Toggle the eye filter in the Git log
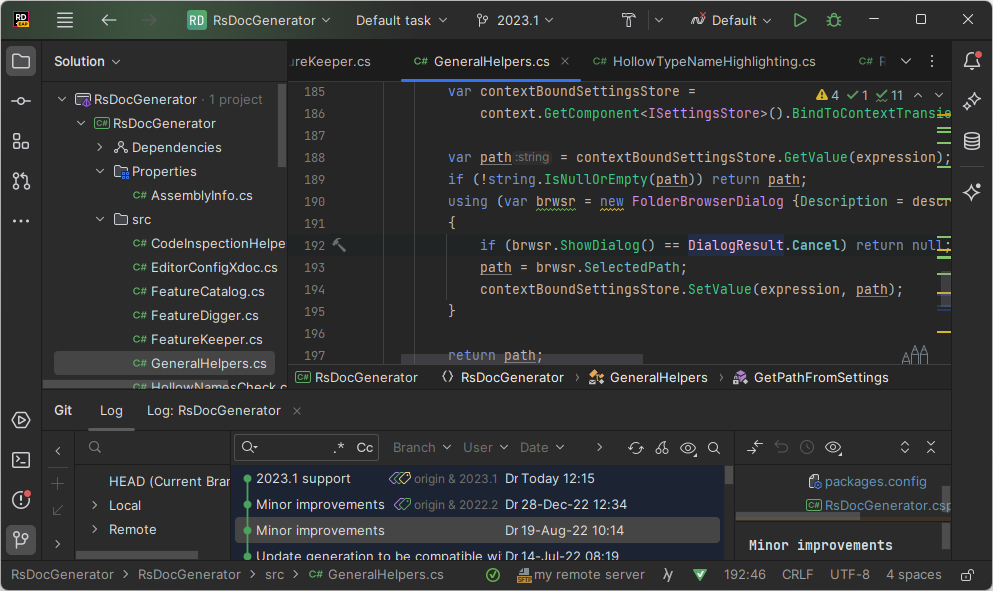 tap(688, 447)
